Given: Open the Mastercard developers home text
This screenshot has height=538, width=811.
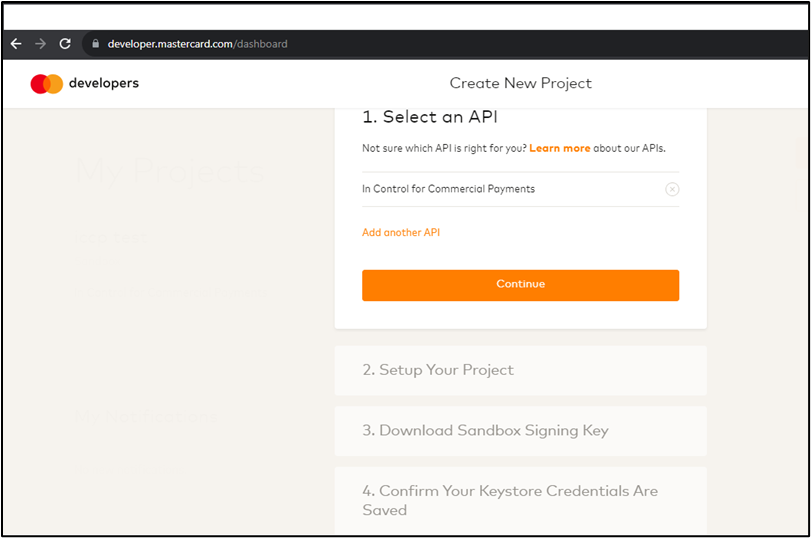Looking at the screenshot, I should point(104,83).
